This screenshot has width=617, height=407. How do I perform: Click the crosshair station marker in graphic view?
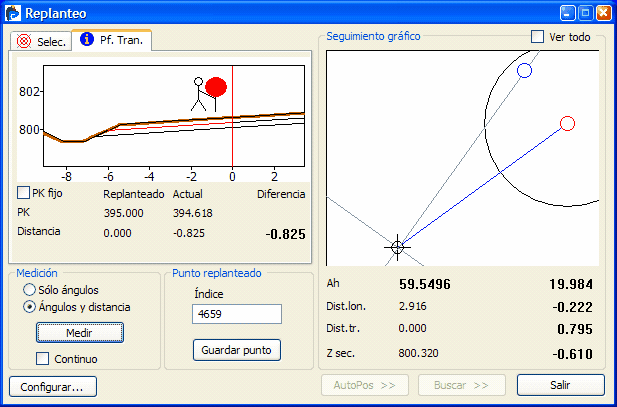pos(398,246)
